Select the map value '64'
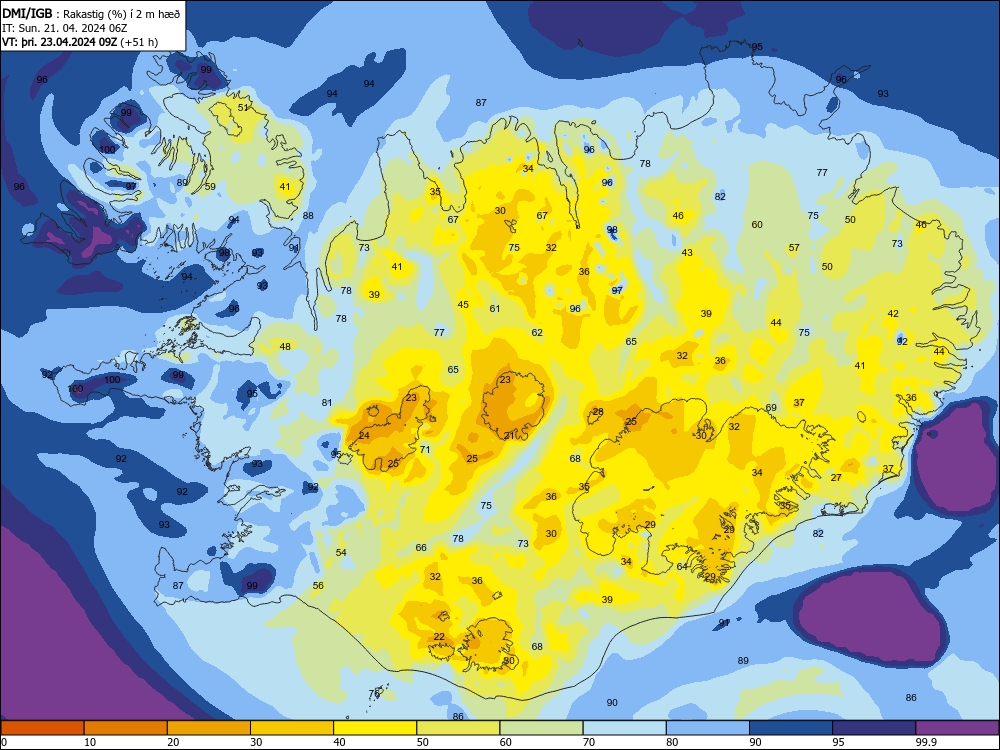This screenshot has width=1000, height=750. pos(682,566)
